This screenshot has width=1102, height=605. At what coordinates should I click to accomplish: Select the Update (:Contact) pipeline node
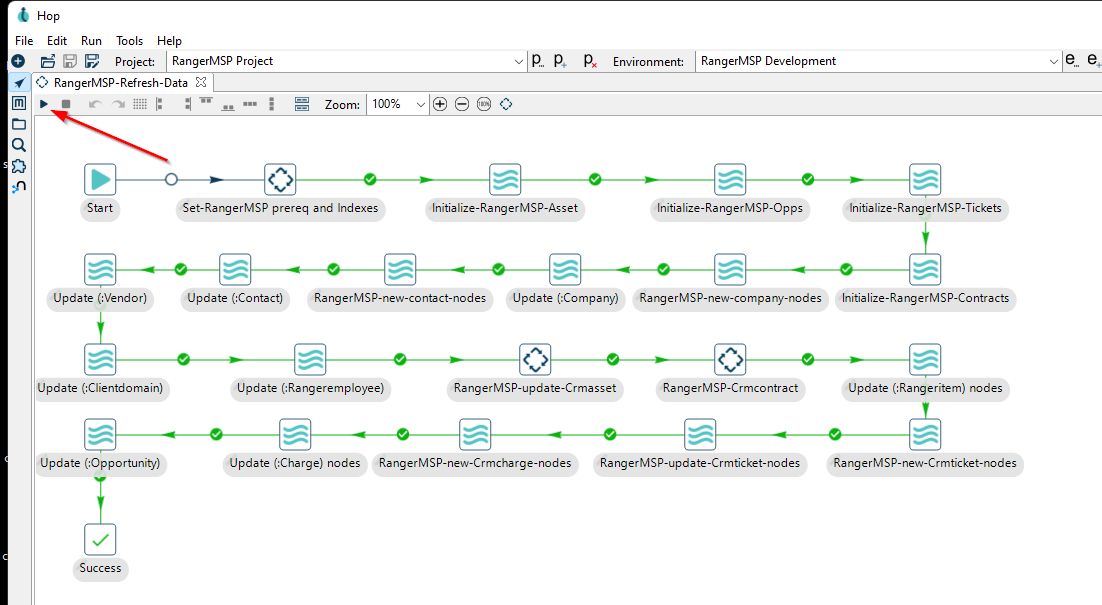(235, 270)
